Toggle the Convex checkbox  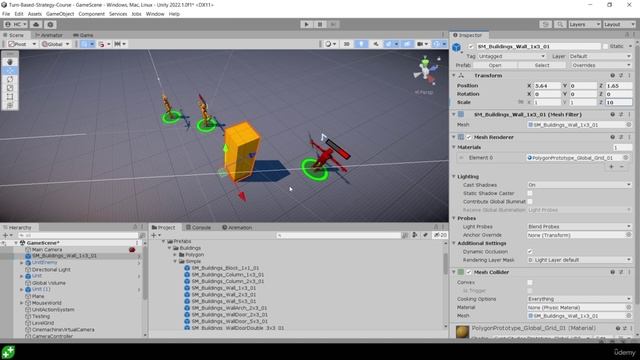pos(530,282)
